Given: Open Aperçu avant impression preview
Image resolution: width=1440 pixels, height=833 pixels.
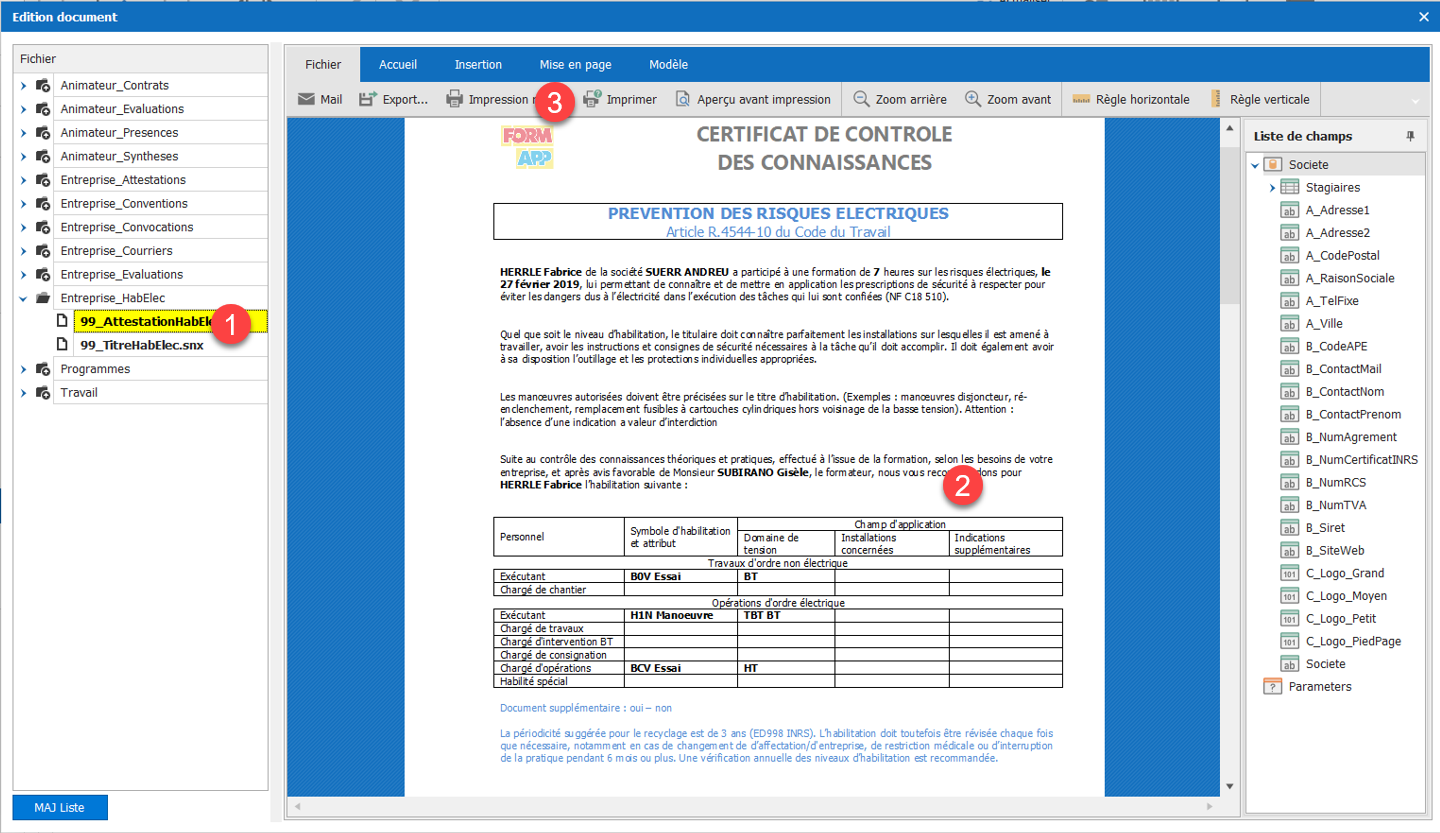Looking at the screenshot, I should click(x=753, y=99).
